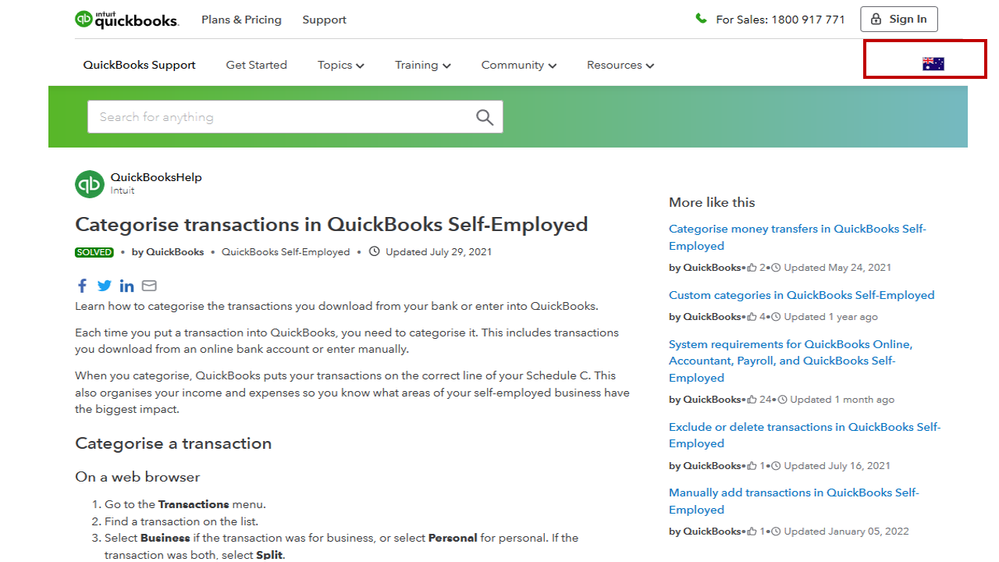Expand the Community dropdown
999x562 pixels.
coord(518,65)
